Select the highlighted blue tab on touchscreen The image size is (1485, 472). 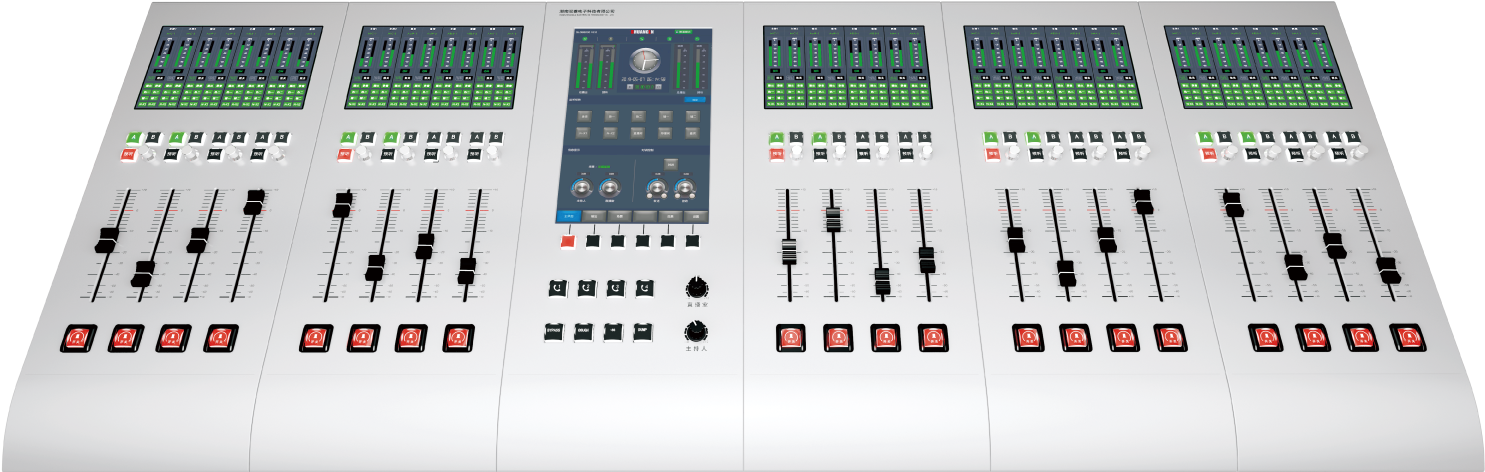pos(568,215)
